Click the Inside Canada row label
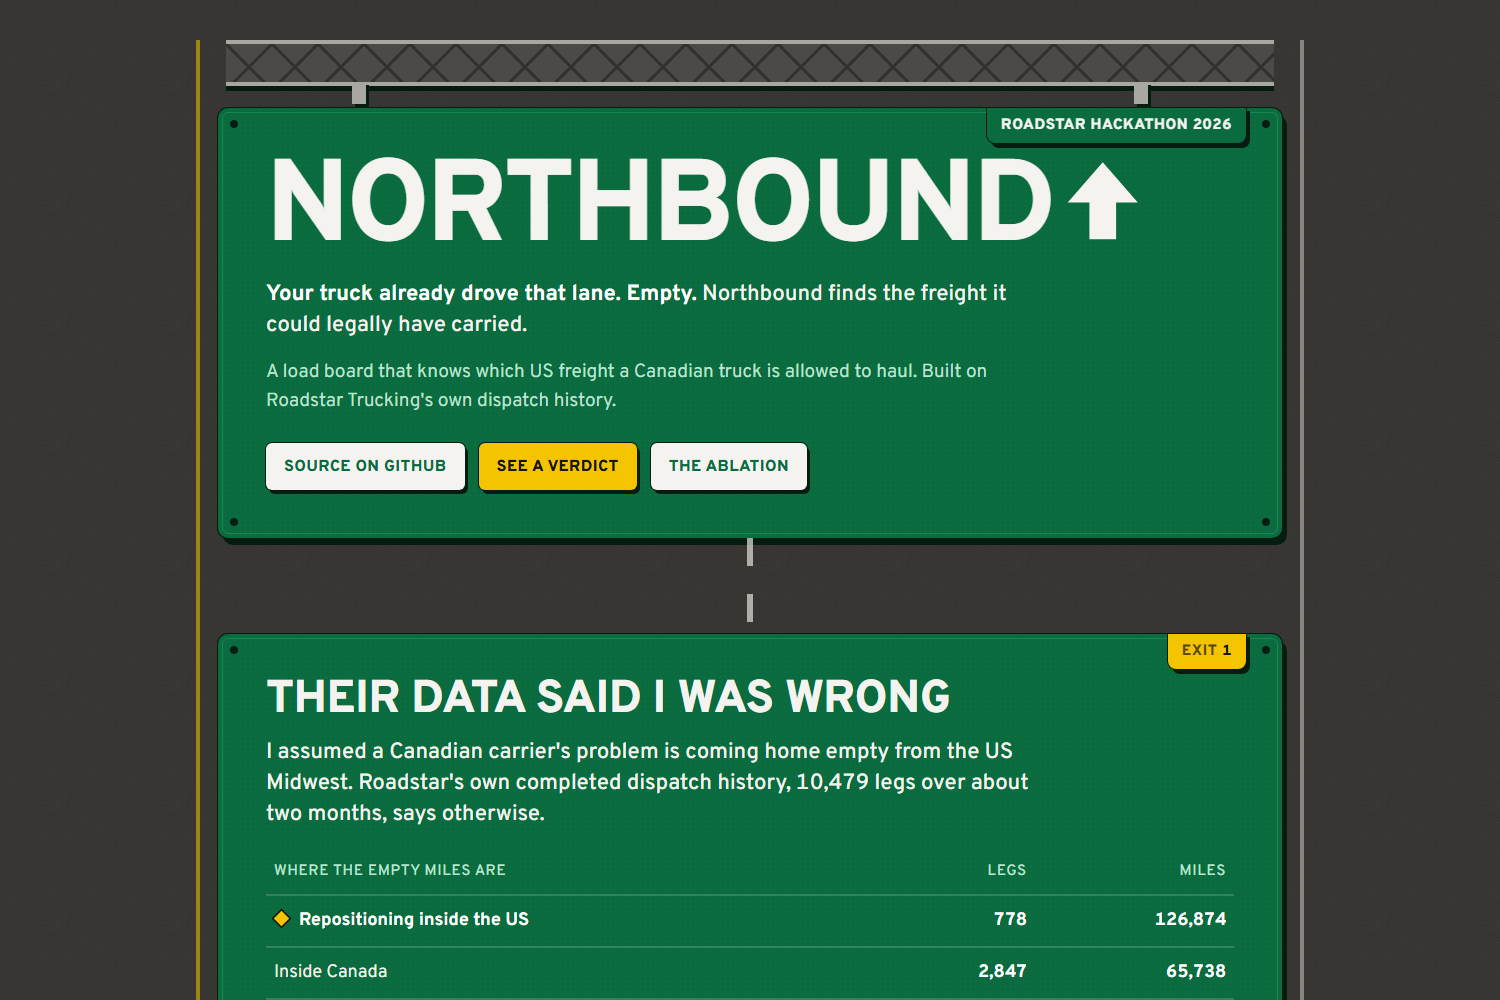 click(330, 971)
